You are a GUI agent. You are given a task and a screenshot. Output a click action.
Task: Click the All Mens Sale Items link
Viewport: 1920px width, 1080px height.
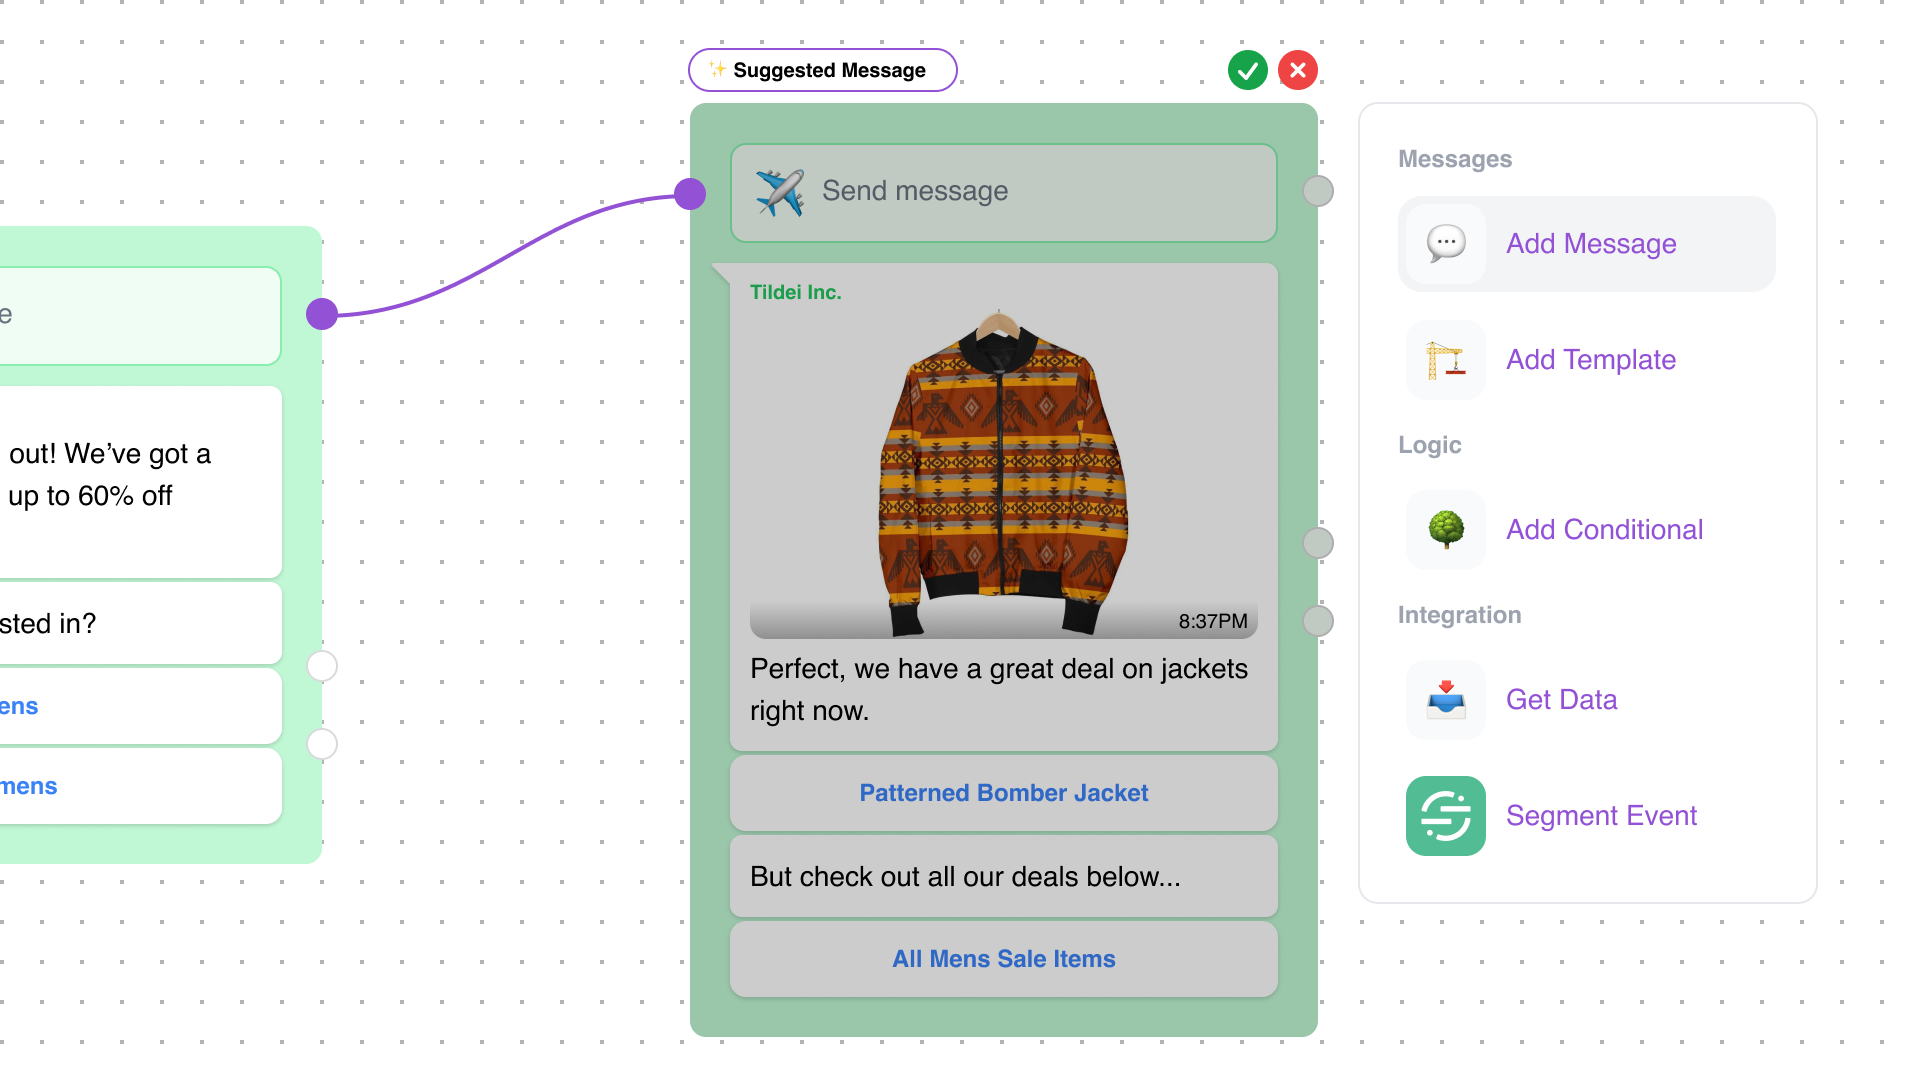[x=1003, y=959]
